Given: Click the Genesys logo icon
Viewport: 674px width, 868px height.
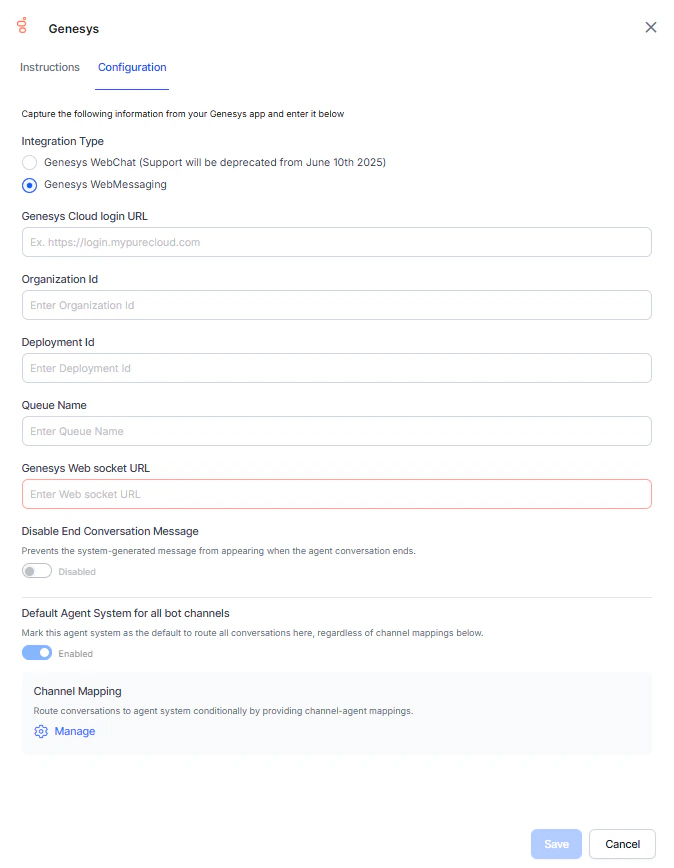Looking at the screenshot, I should click(21, 28).
